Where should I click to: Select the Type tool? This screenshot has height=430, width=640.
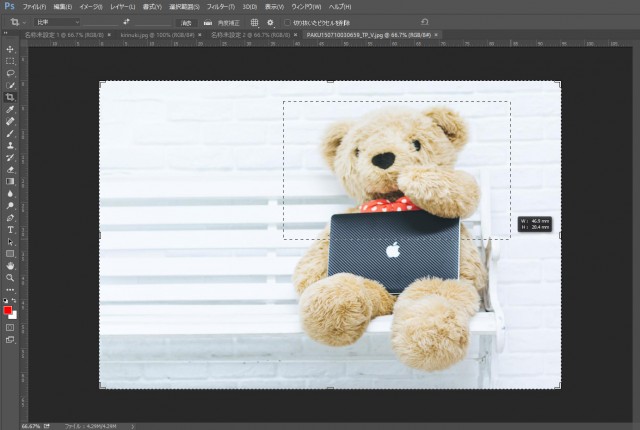coord(10,229)
